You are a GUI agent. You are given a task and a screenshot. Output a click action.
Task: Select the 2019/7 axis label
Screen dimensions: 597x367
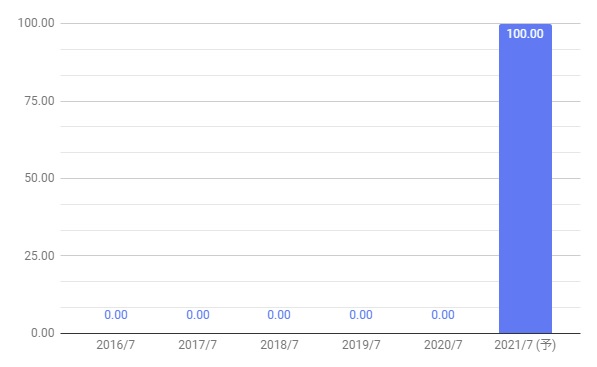[x=361, y=345]
